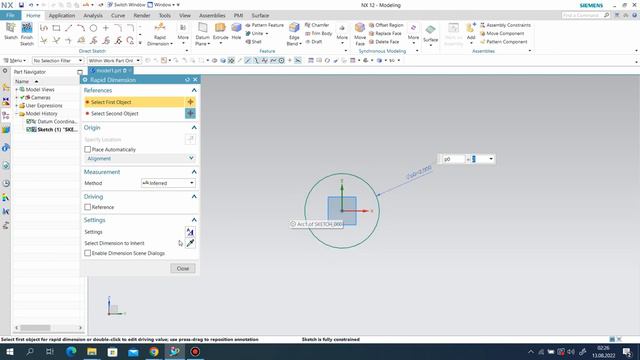This screenshot has height=360, width=640.
Task: Switch to the Curve tab
Action: point(118,16)
